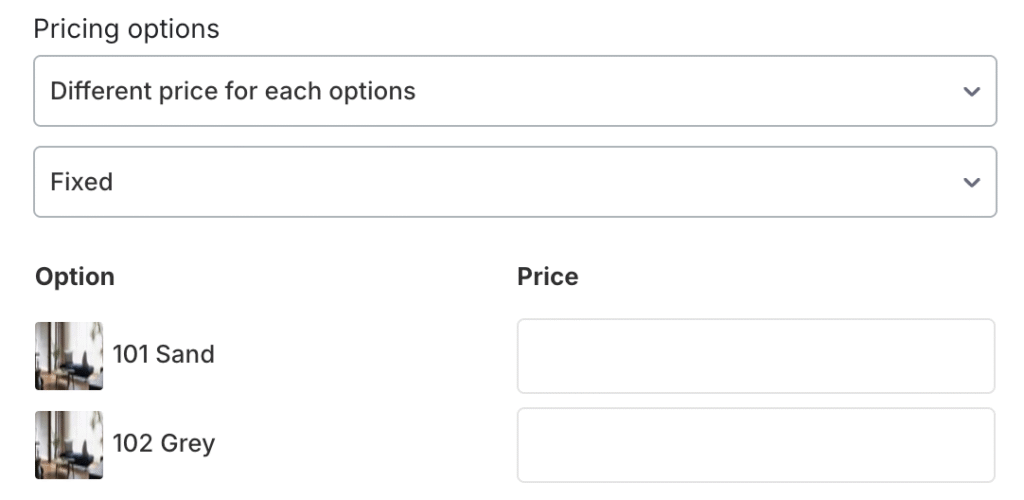Expand pricing mode list via its down arrow
The width and height of the screenshot is (1024, 500).
tap(972, 91)
